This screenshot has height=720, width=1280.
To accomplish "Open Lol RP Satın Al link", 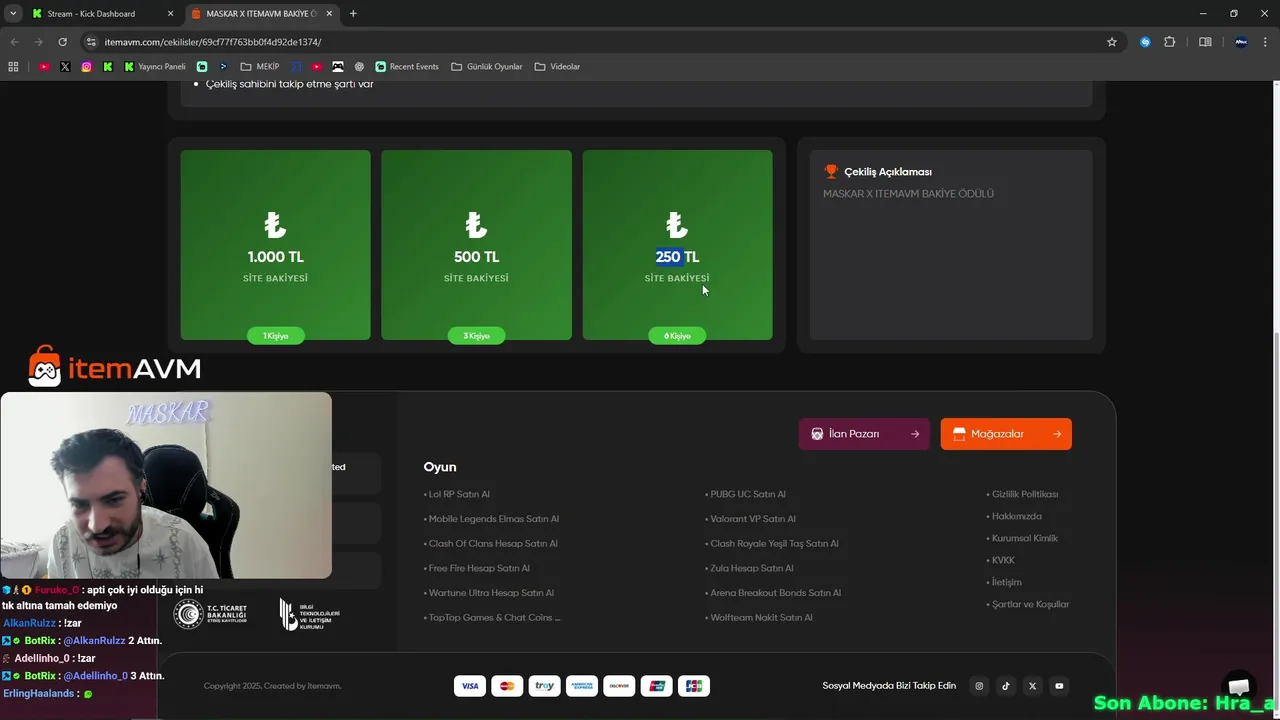I will [457, 494].
